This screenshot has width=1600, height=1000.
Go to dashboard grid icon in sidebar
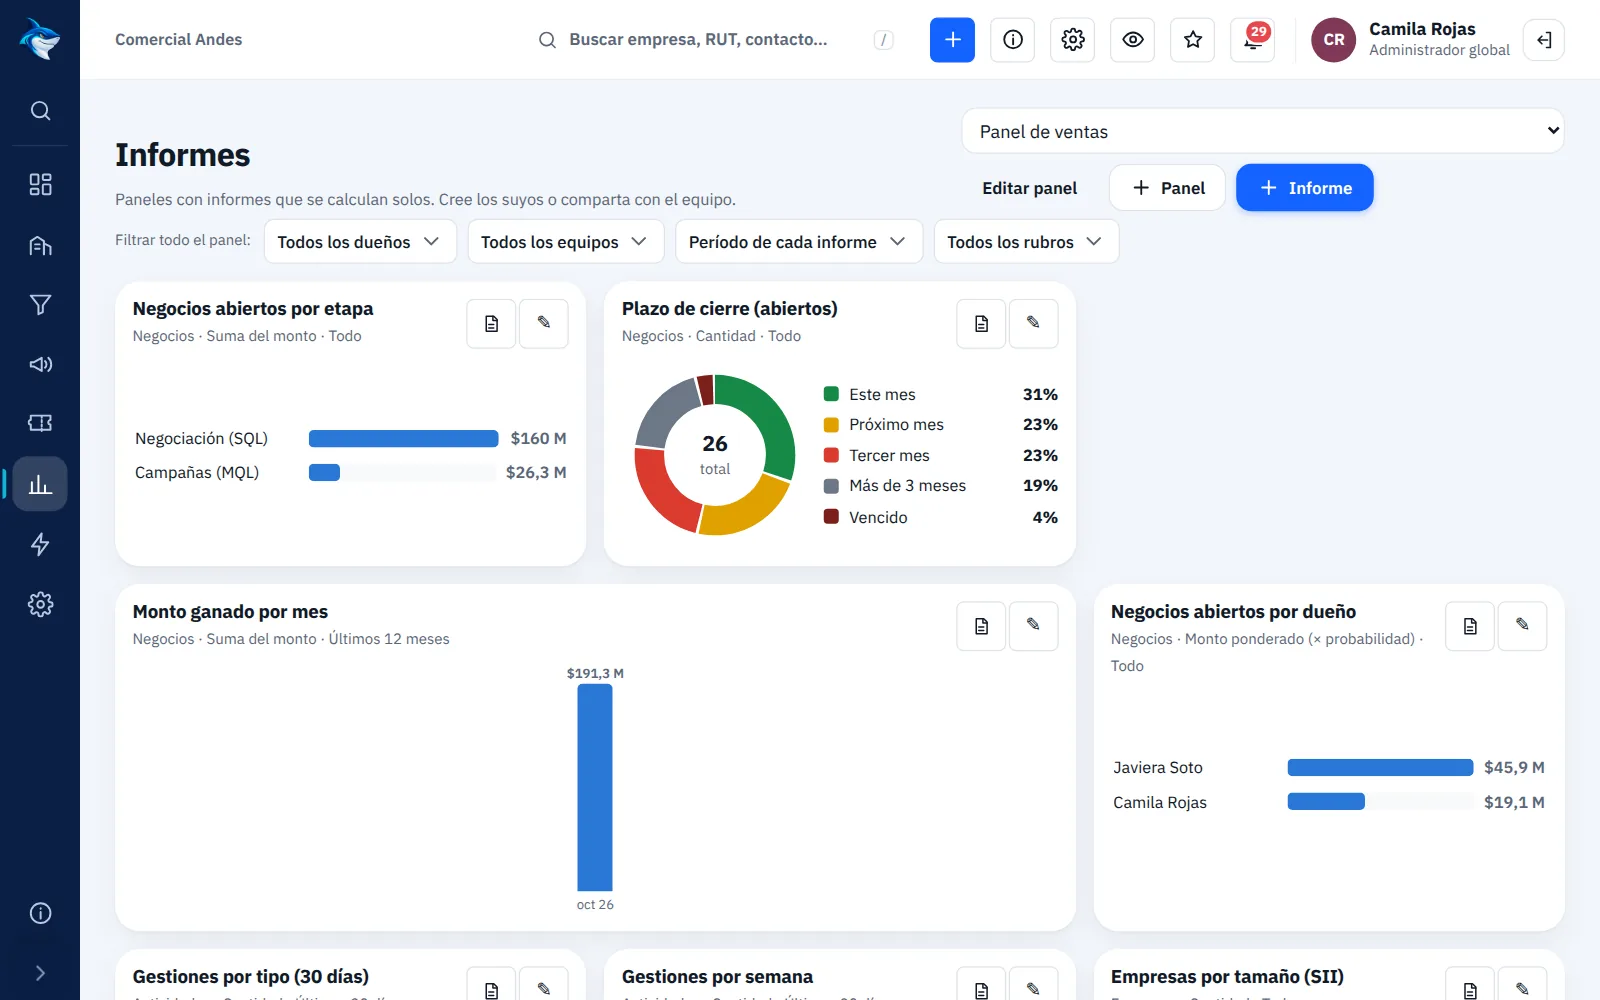coord(40,184)
